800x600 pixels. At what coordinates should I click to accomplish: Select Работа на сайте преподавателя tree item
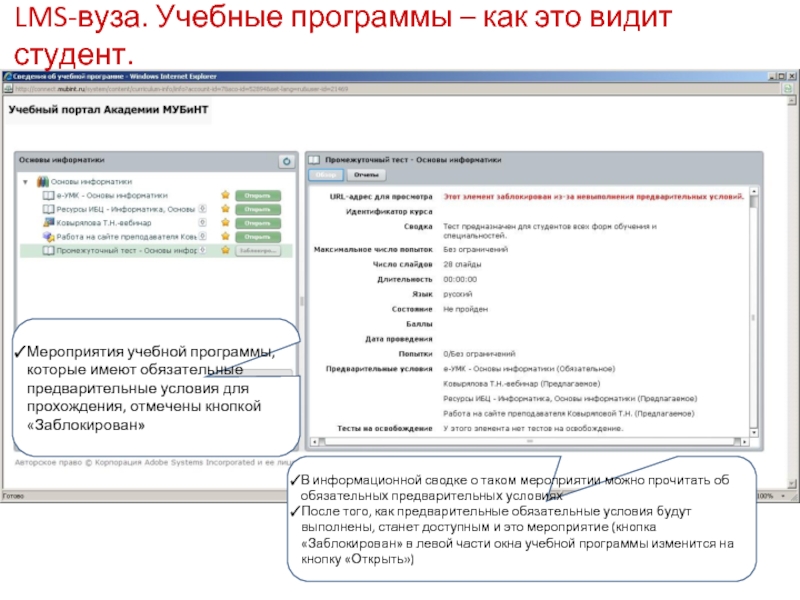pos(127,237)
